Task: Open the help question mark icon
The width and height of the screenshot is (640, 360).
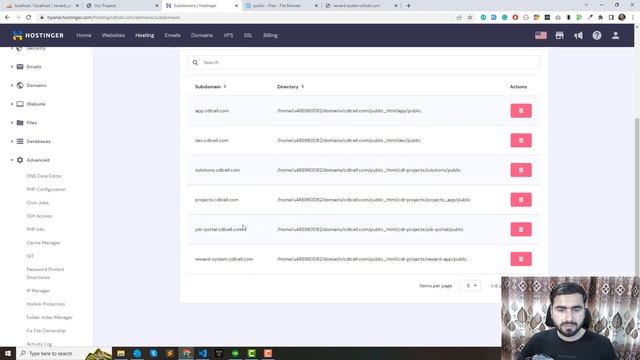Action: coord(597,36)
